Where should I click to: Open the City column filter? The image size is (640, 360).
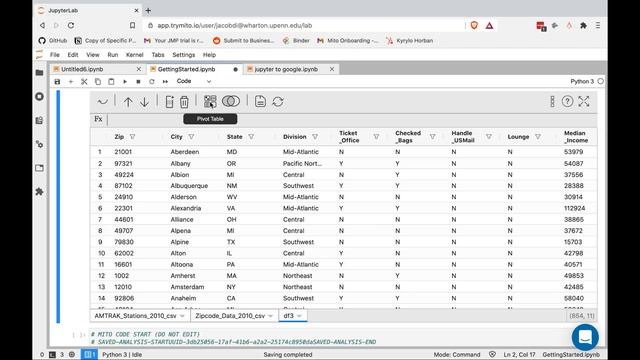(x=191, y=137)
